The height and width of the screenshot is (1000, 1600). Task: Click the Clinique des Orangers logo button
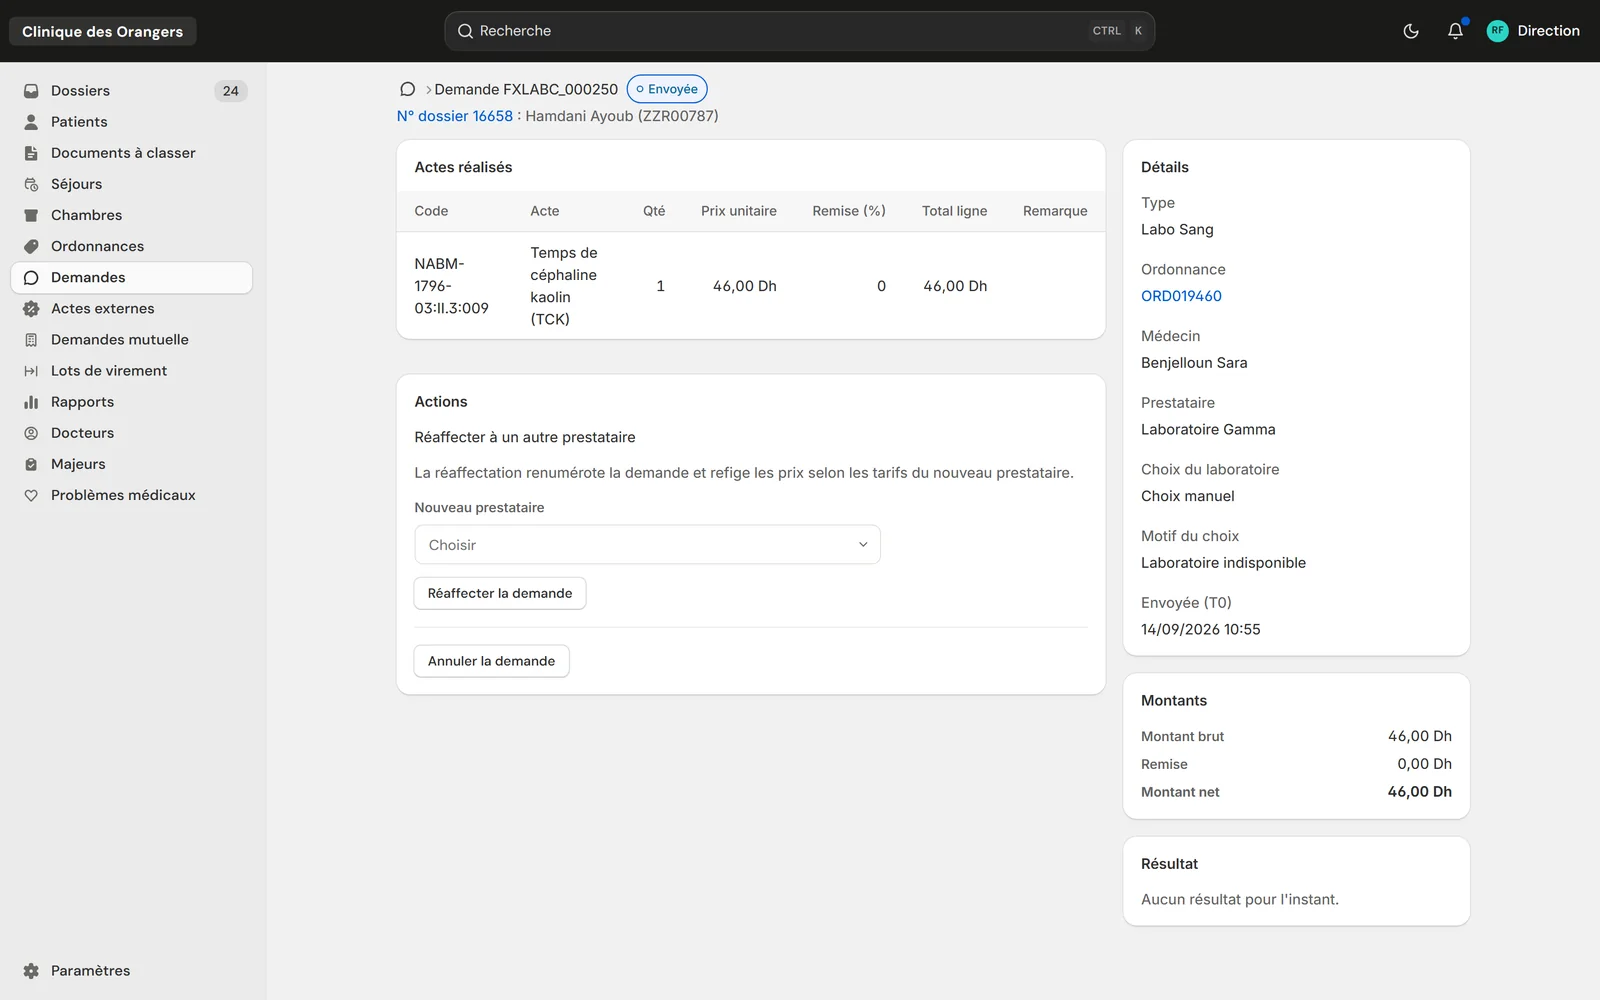pos(103,31)
